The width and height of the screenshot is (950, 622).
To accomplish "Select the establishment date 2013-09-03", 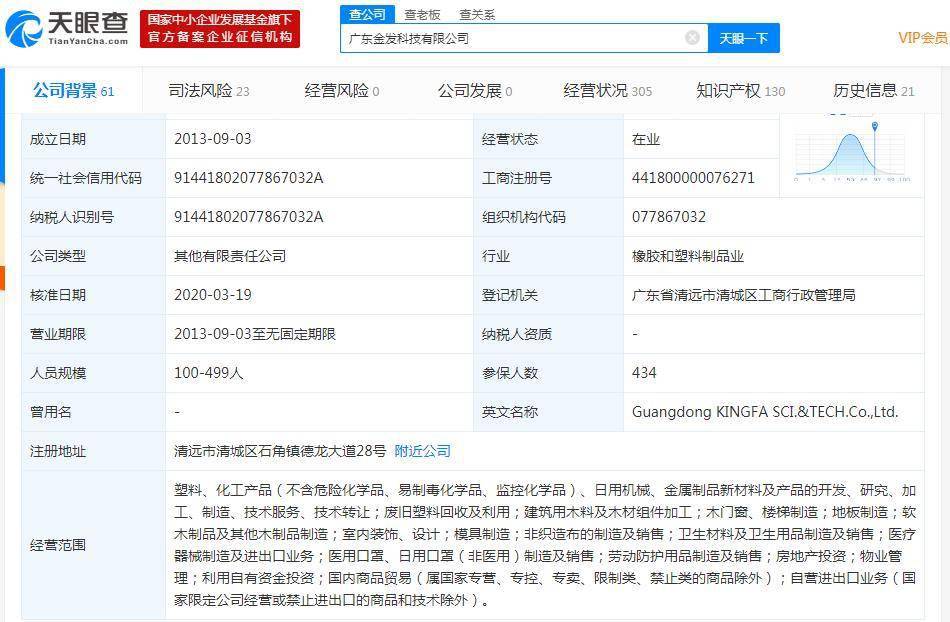I will click(x=213, y=139).
